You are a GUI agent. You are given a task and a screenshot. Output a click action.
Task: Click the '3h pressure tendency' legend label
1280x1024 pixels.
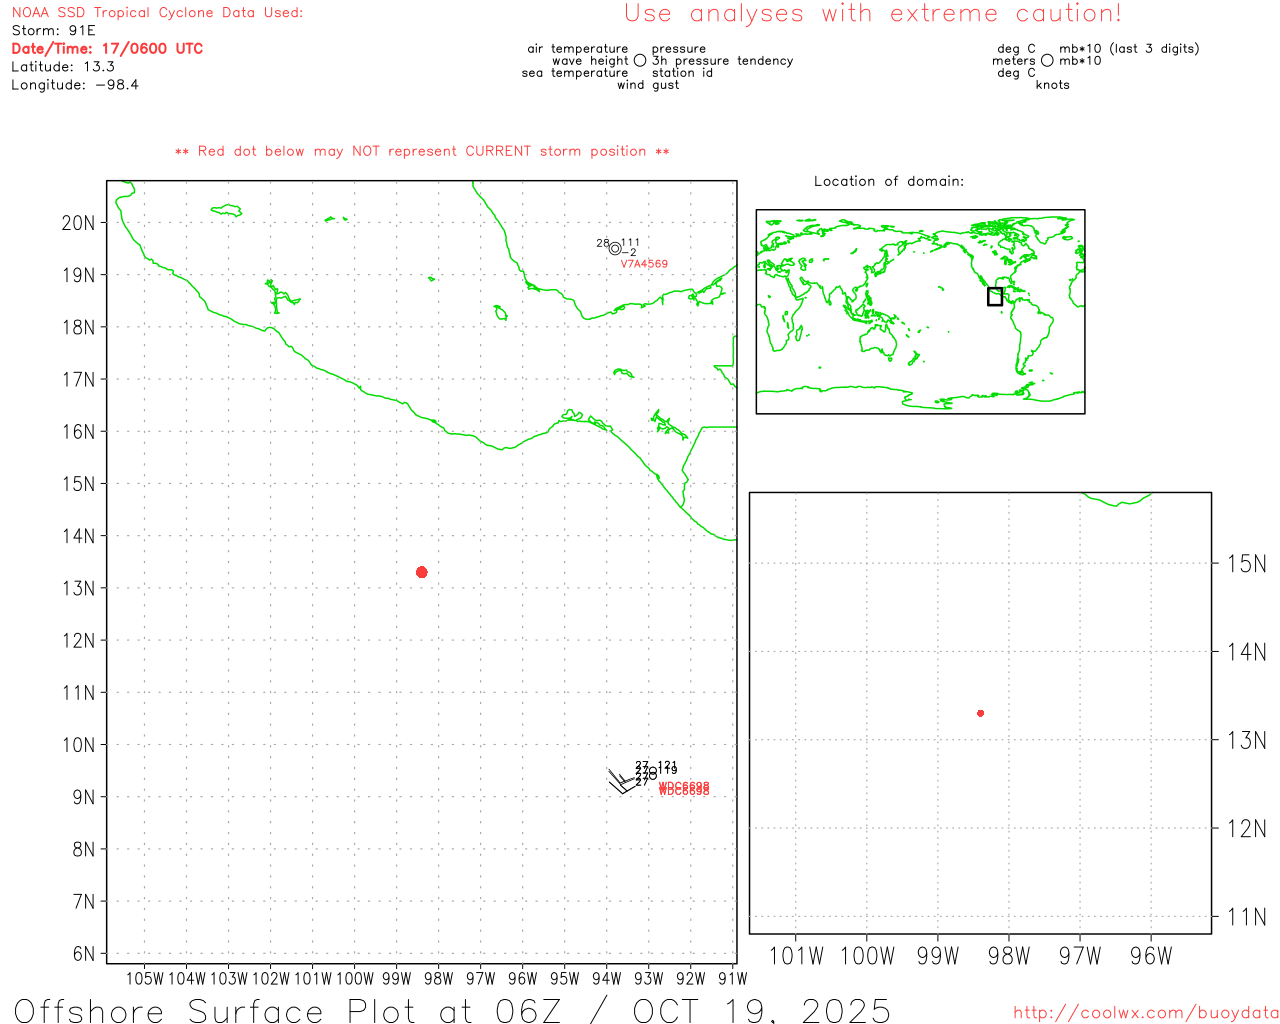pyautogui.click(x=722, y=61)
